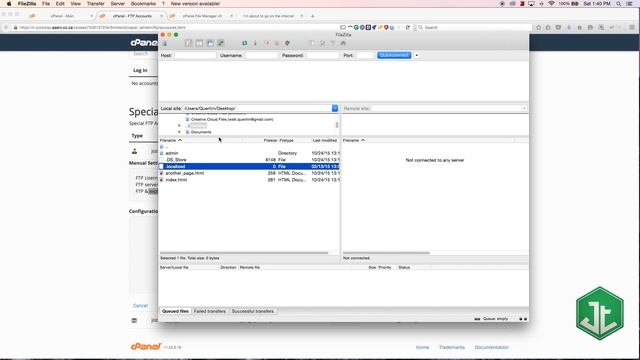Image resolution: width=640 pixels, height=360 pixels.
Task: Open macOS Spotlight search icon
Action: [x=619, y=4]
